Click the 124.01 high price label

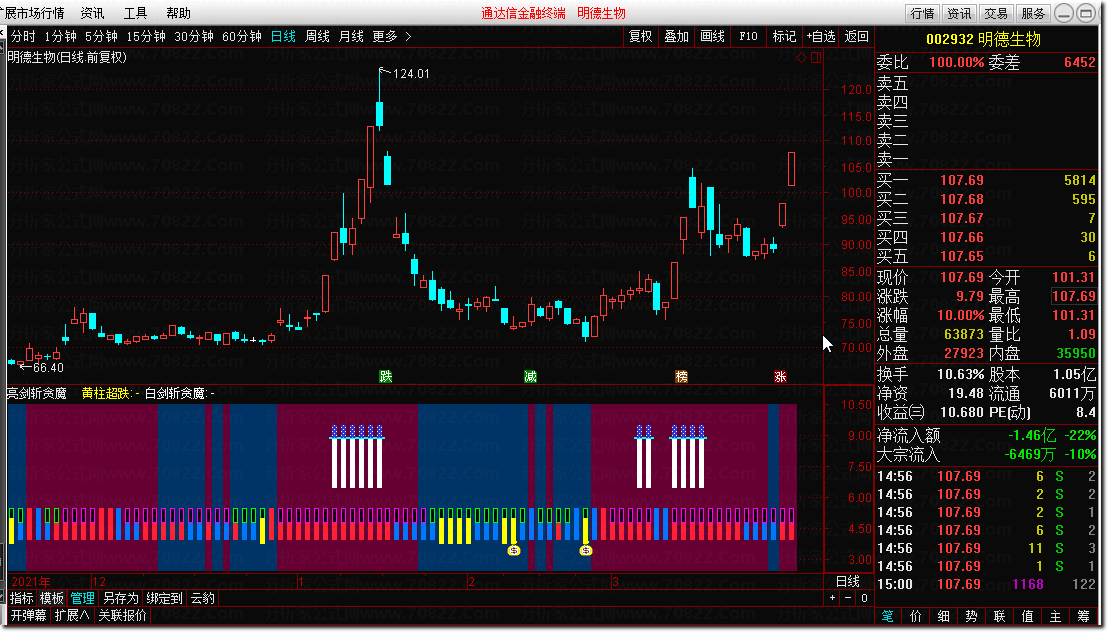coord(411,74)
